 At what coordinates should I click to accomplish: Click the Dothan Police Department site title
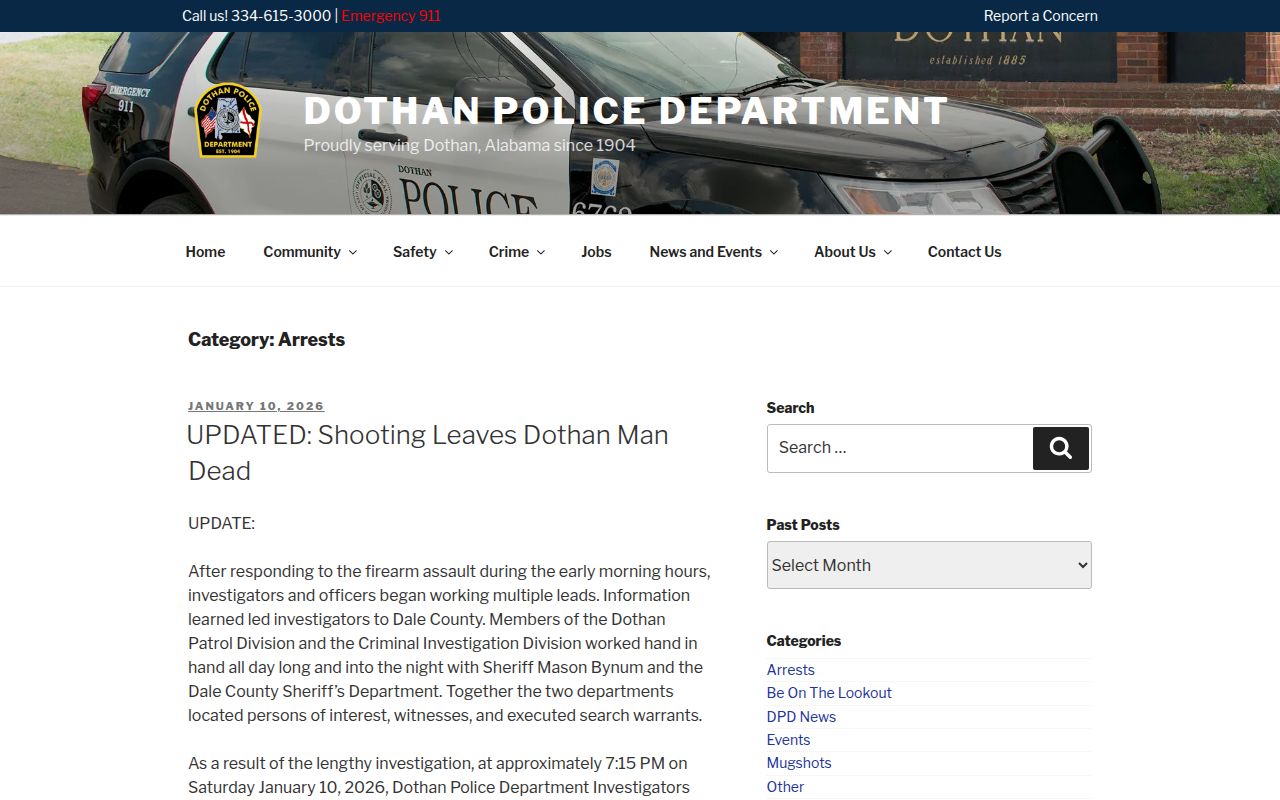[626, 111]
